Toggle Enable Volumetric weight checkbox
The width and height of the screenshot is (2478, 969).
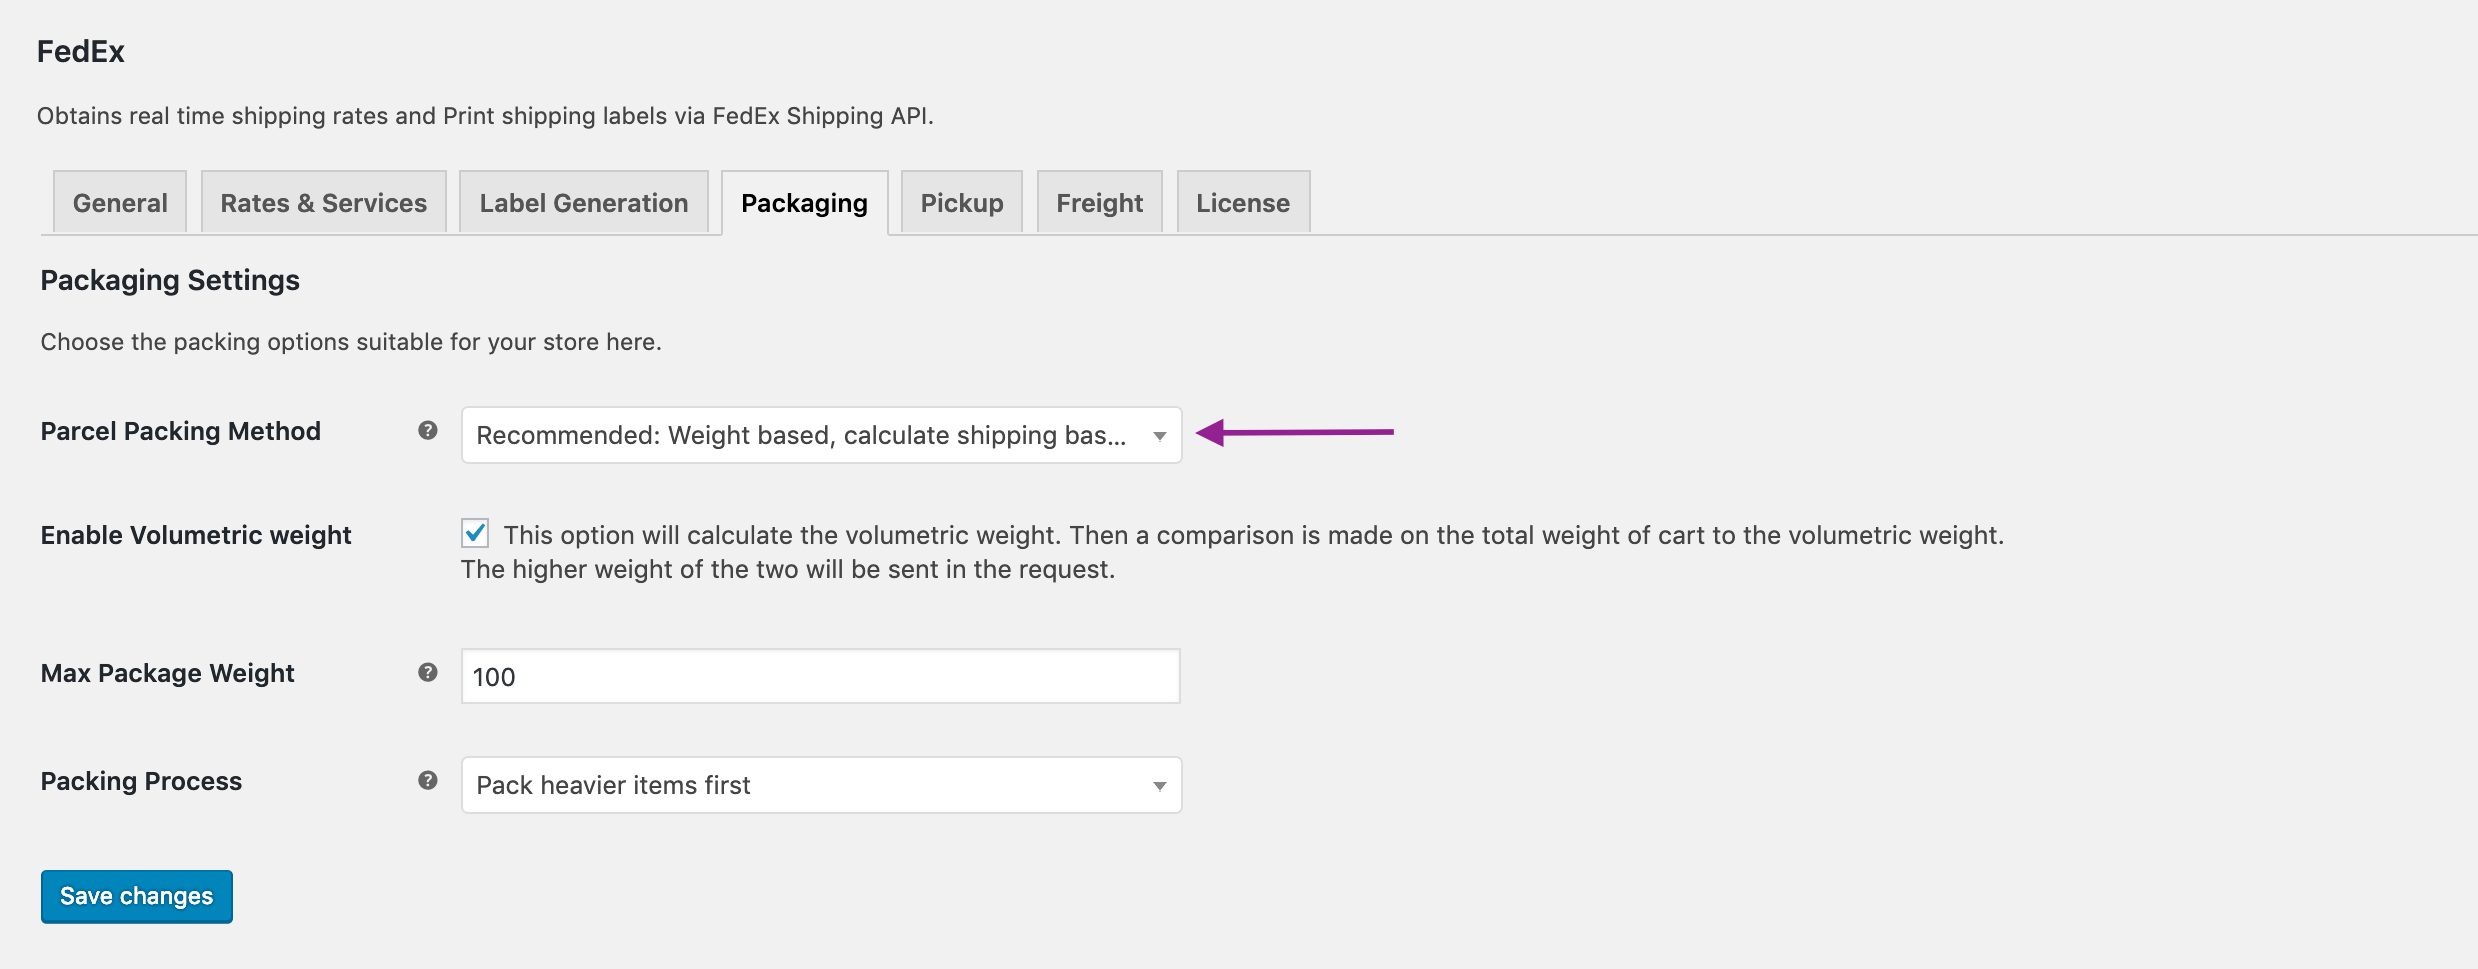point(475,533)
